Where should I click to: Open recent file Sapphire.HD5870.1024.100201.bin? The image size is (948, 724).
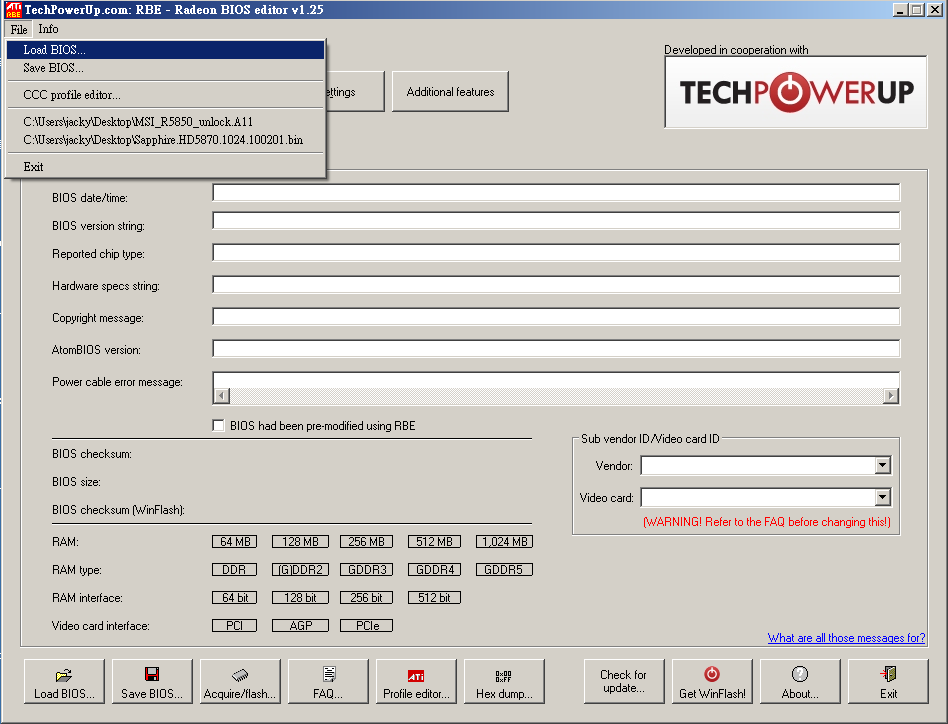165,140
